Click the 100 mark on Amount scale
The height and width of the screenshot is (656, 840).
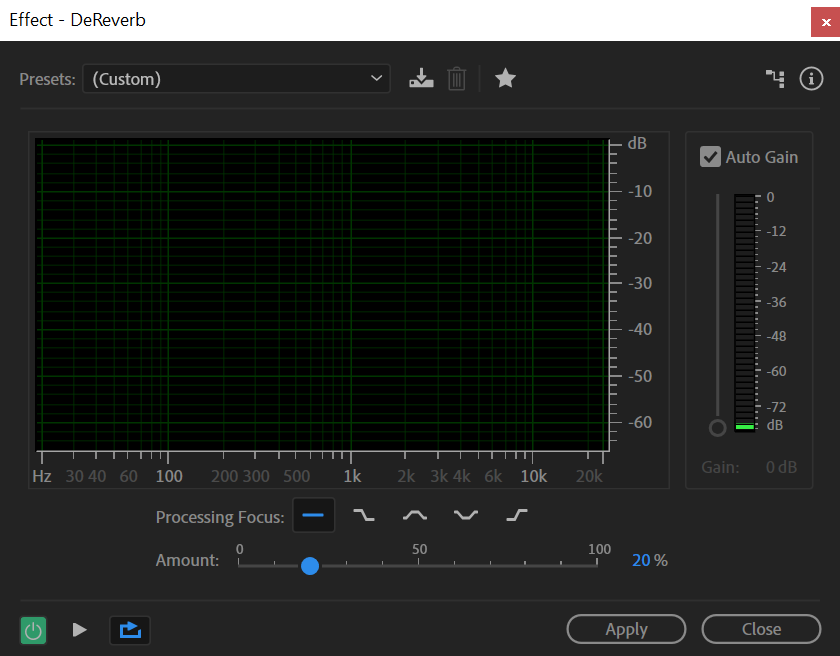pyautogui.click(x=599, y=549)
